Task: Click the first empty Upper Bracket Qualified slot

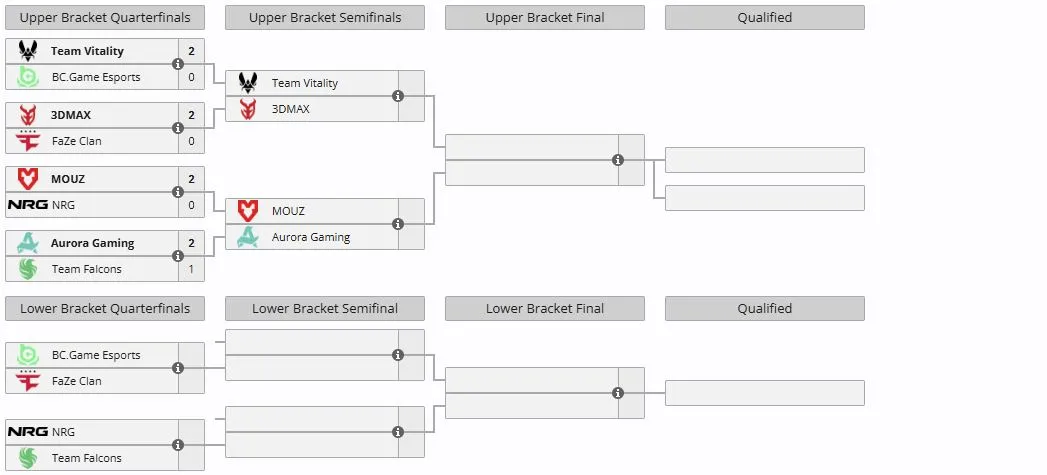Action: [x=765, y=160]
